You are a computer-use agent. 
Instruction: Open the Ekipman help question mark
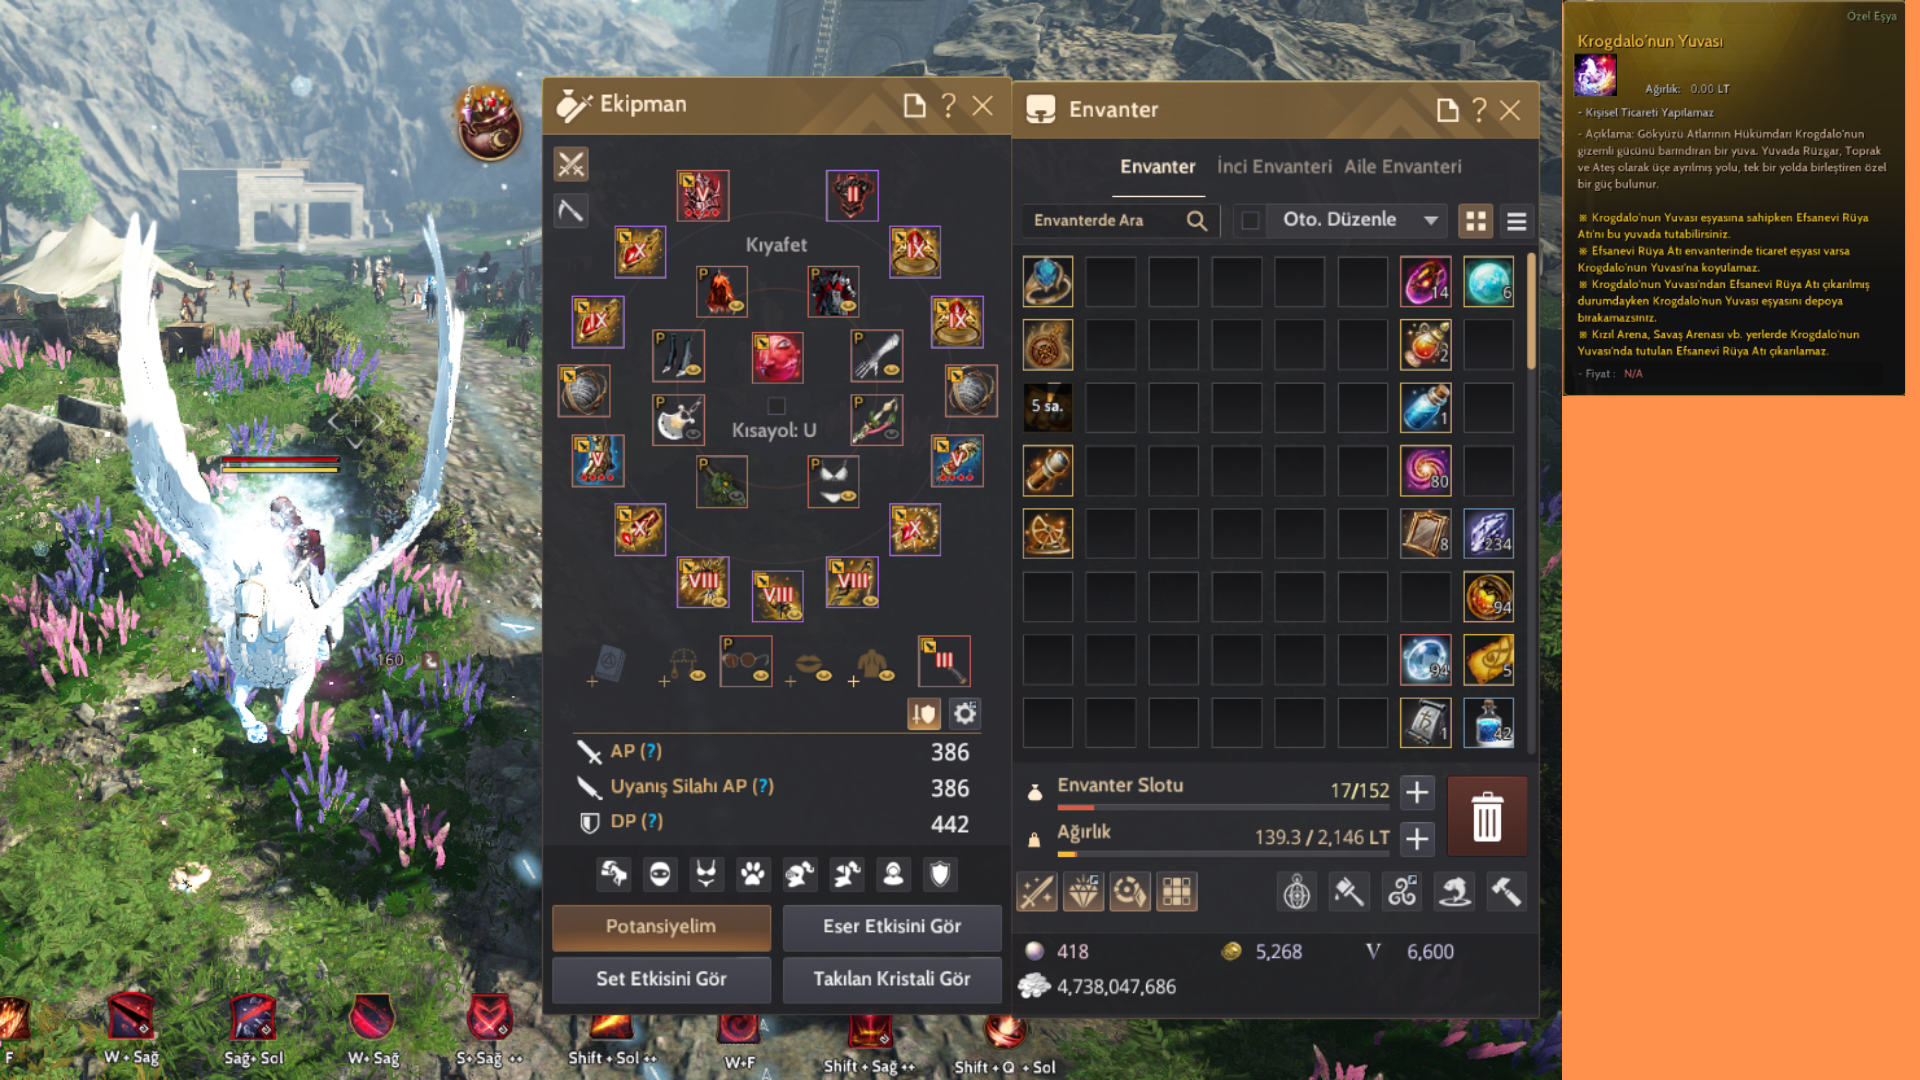click(949, 105)
